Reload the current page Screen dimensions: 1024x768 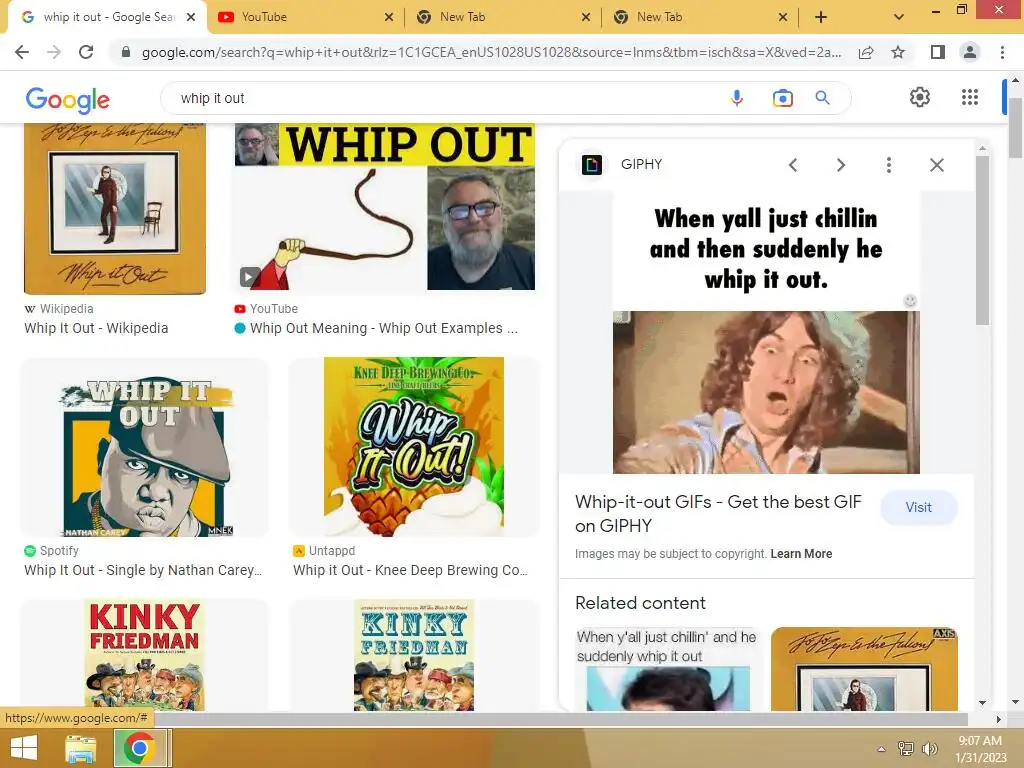point(86,52)
